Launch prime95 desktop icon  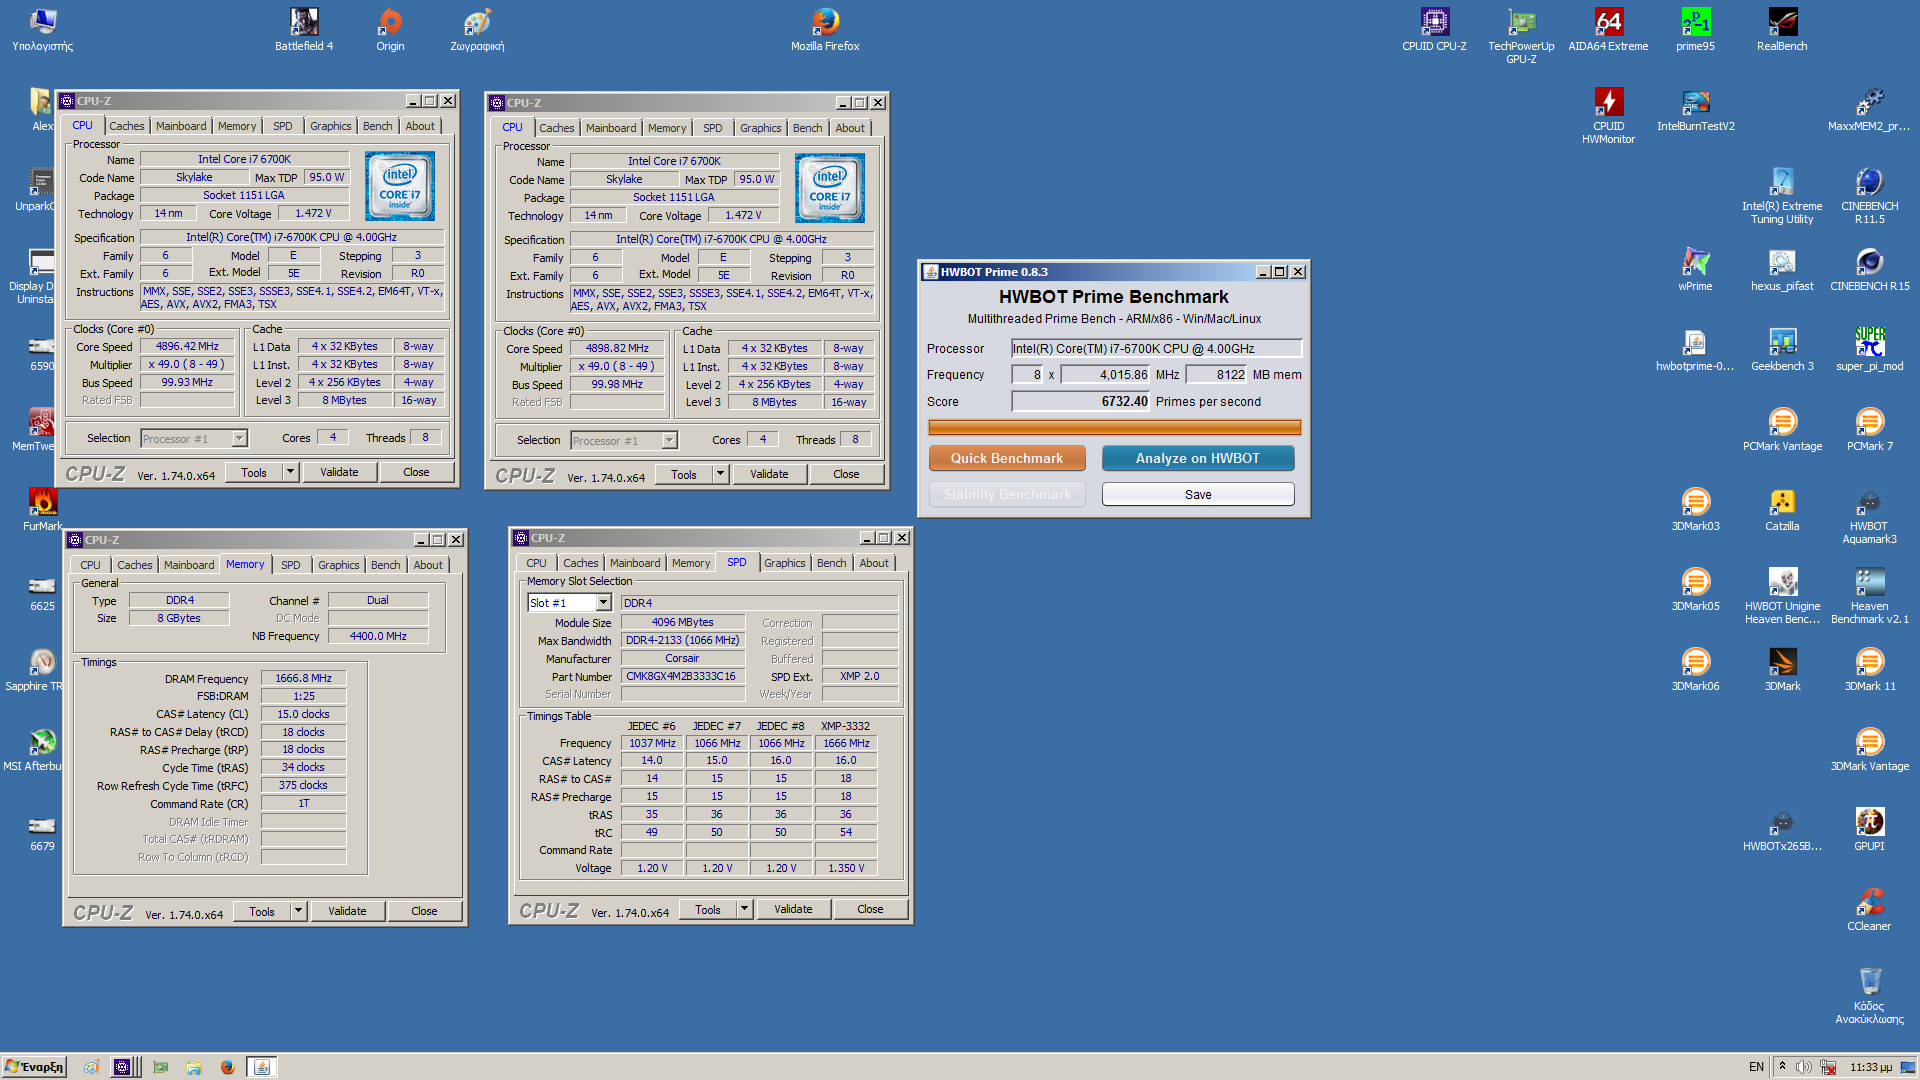tap(1695, 30)
